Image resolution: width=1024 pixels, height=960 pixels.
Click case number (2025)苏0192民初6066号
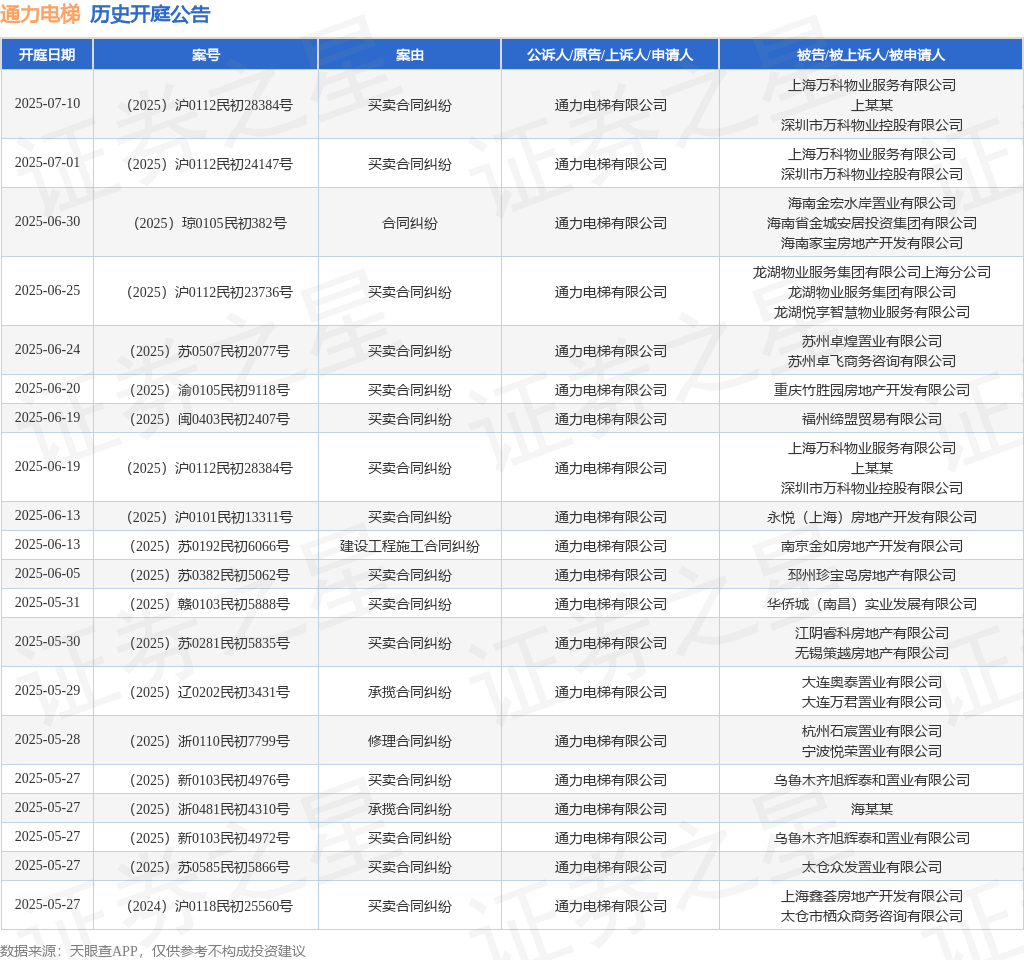click(x=210, y=546)
